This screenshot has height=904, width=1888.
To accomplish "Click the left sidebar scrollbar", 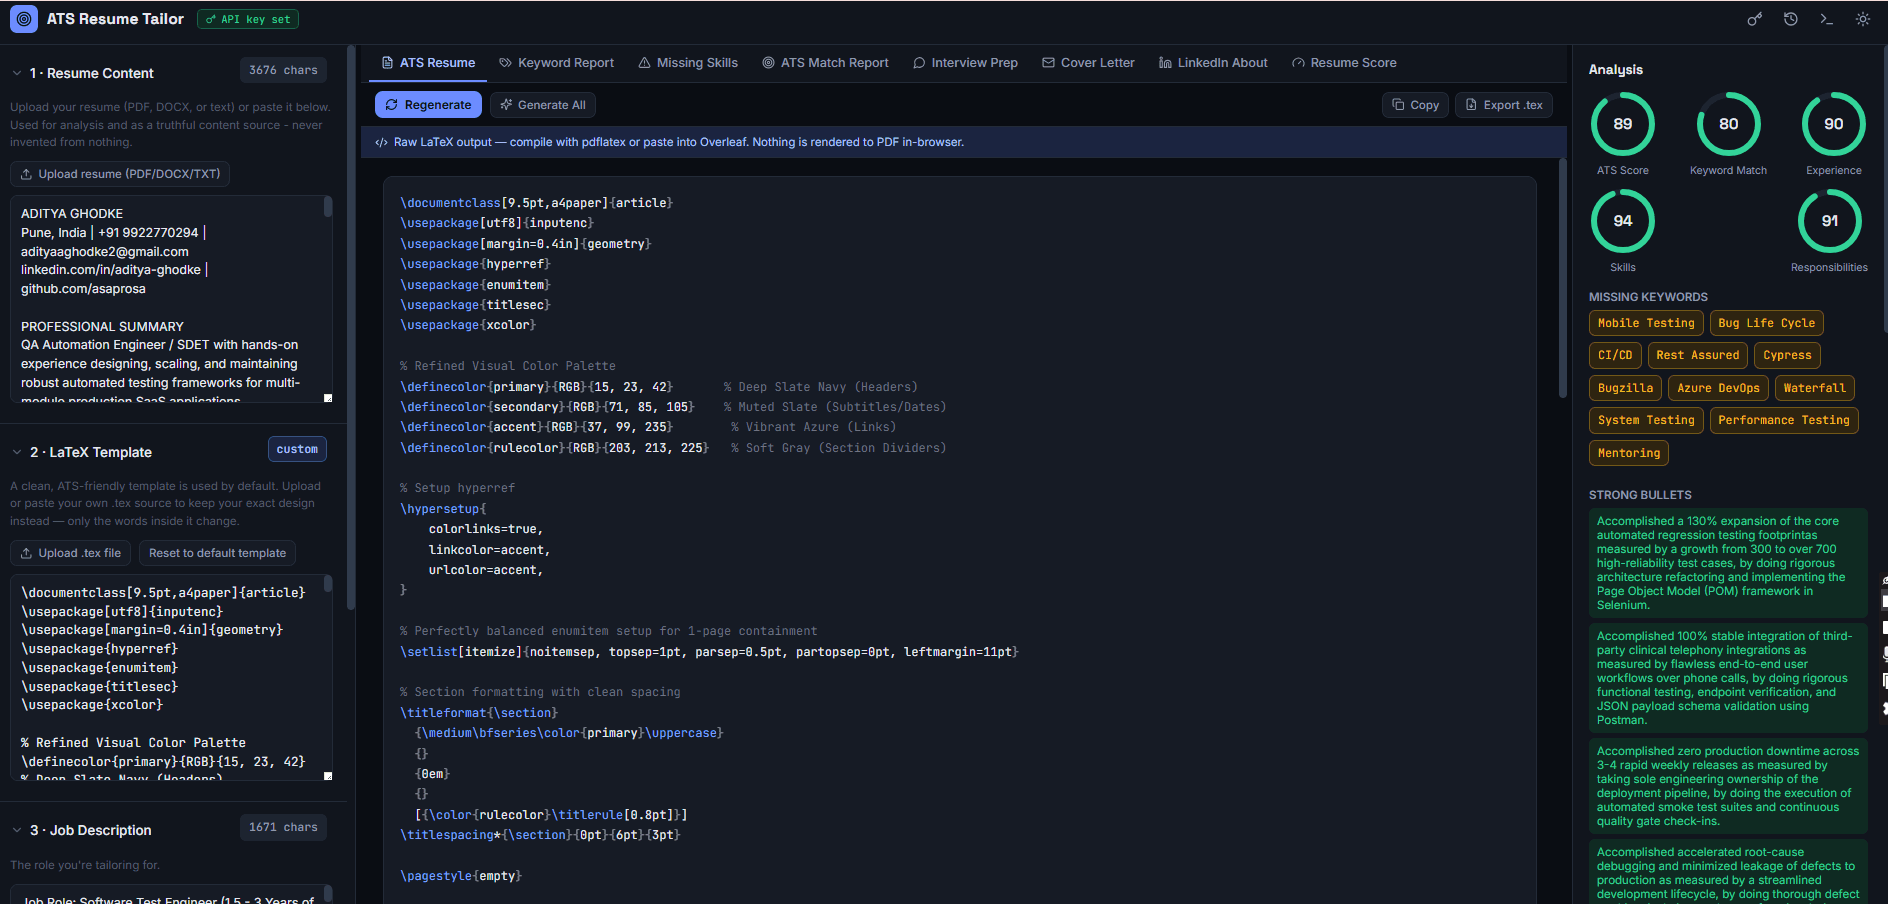I will 350,327.
